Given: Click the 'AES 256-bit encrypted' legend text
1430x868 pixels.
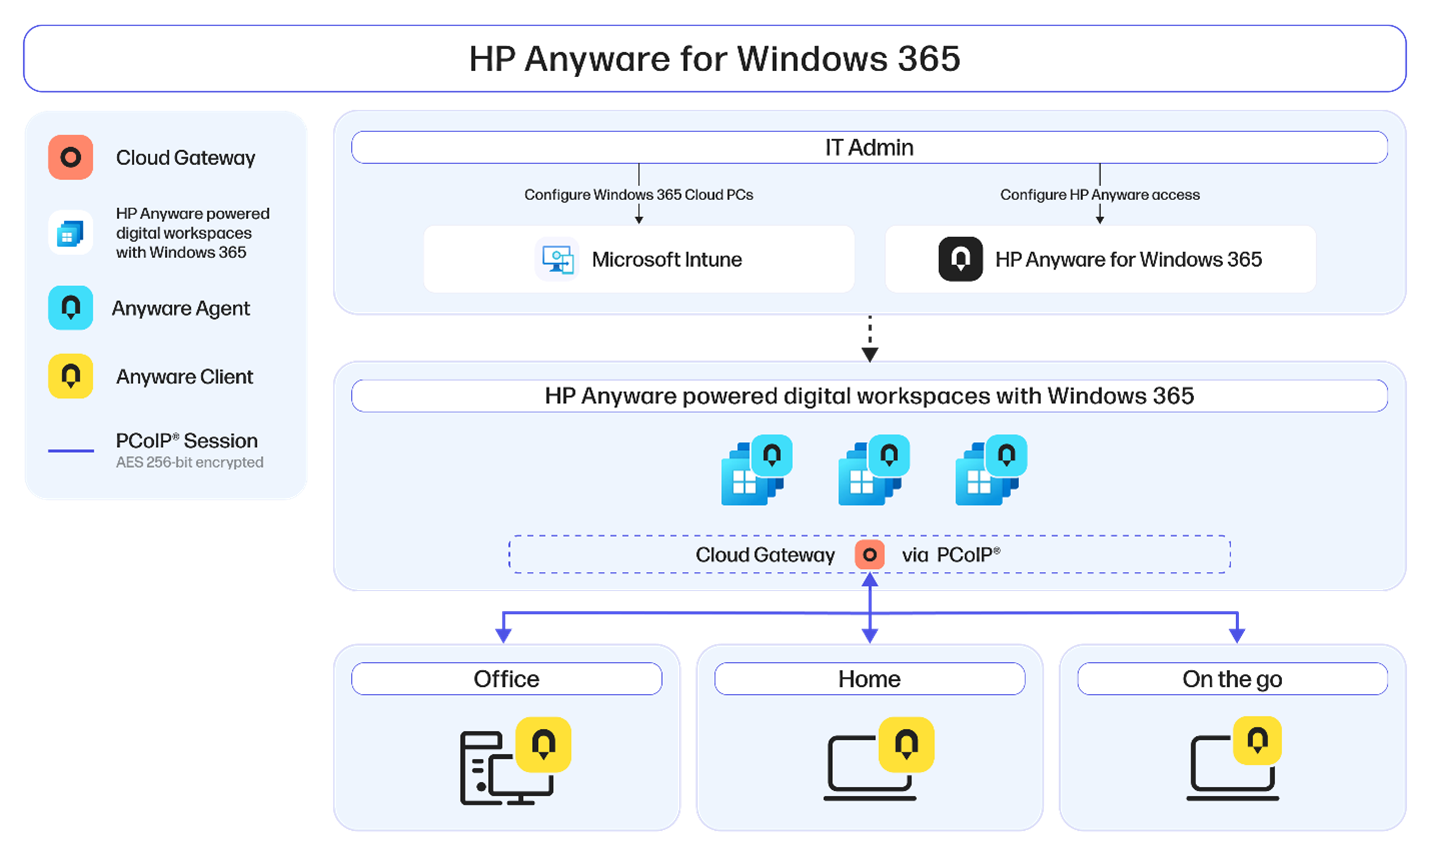Looking at the screenshot, I should point(190,463).
